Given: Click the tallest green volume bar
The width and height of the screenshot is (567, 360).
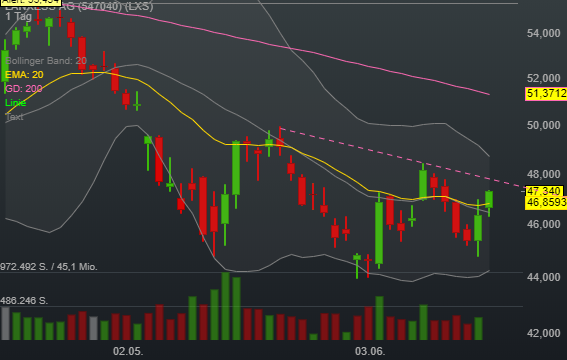Looking at the screenshot, I should (x=225, y=306).
